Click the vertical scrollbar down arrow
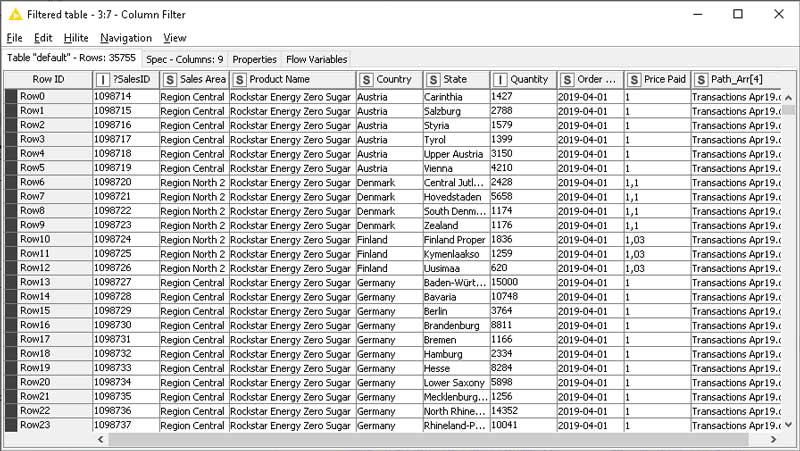800x451 pixels. pos(788,424)
